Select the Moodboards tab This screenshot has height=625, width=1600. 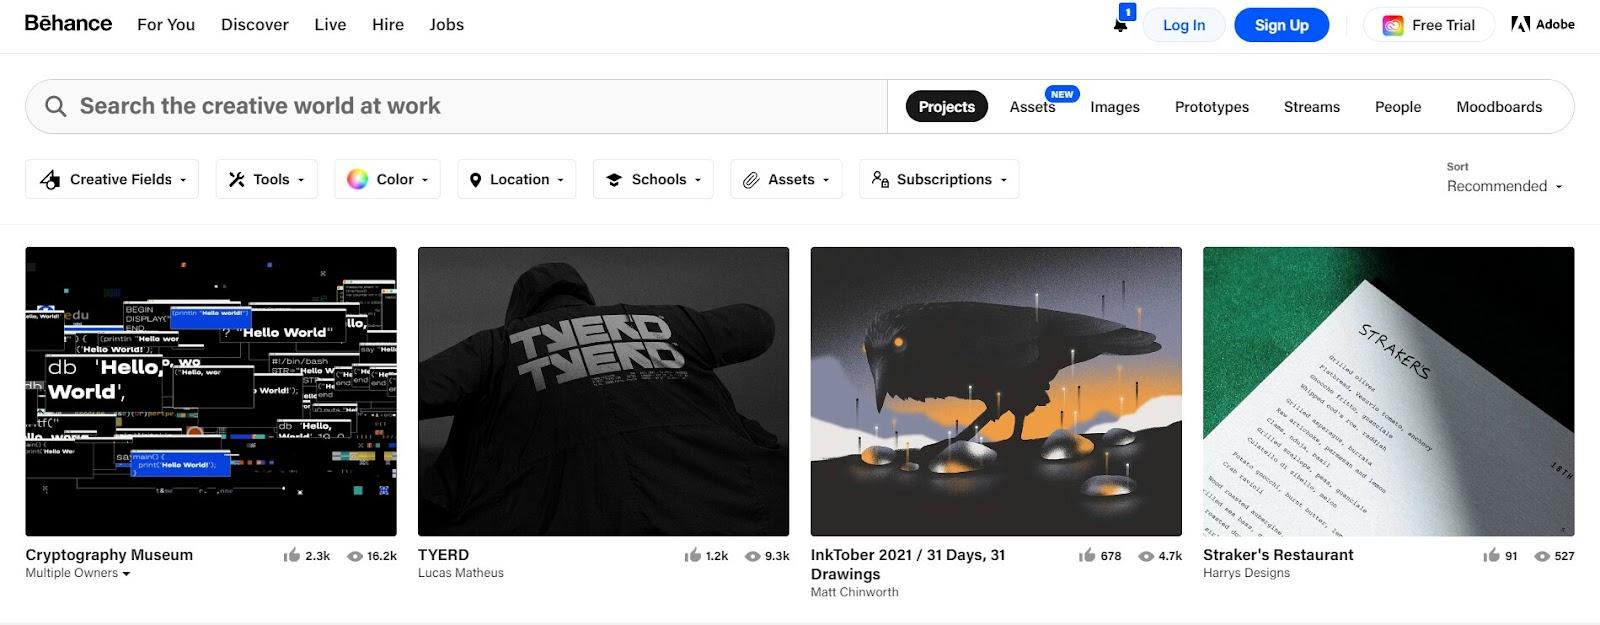click(1498, 107)
